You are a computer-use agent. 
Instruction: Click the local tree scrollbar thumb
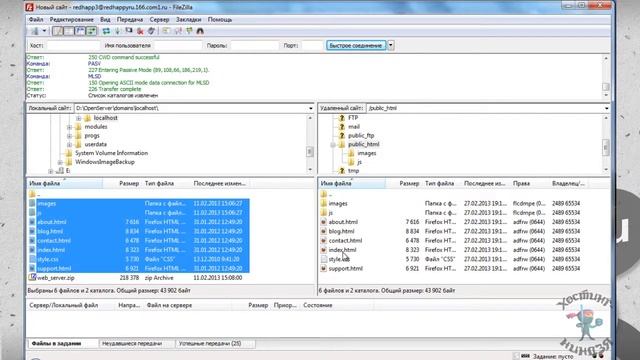(x=310, y=152)
